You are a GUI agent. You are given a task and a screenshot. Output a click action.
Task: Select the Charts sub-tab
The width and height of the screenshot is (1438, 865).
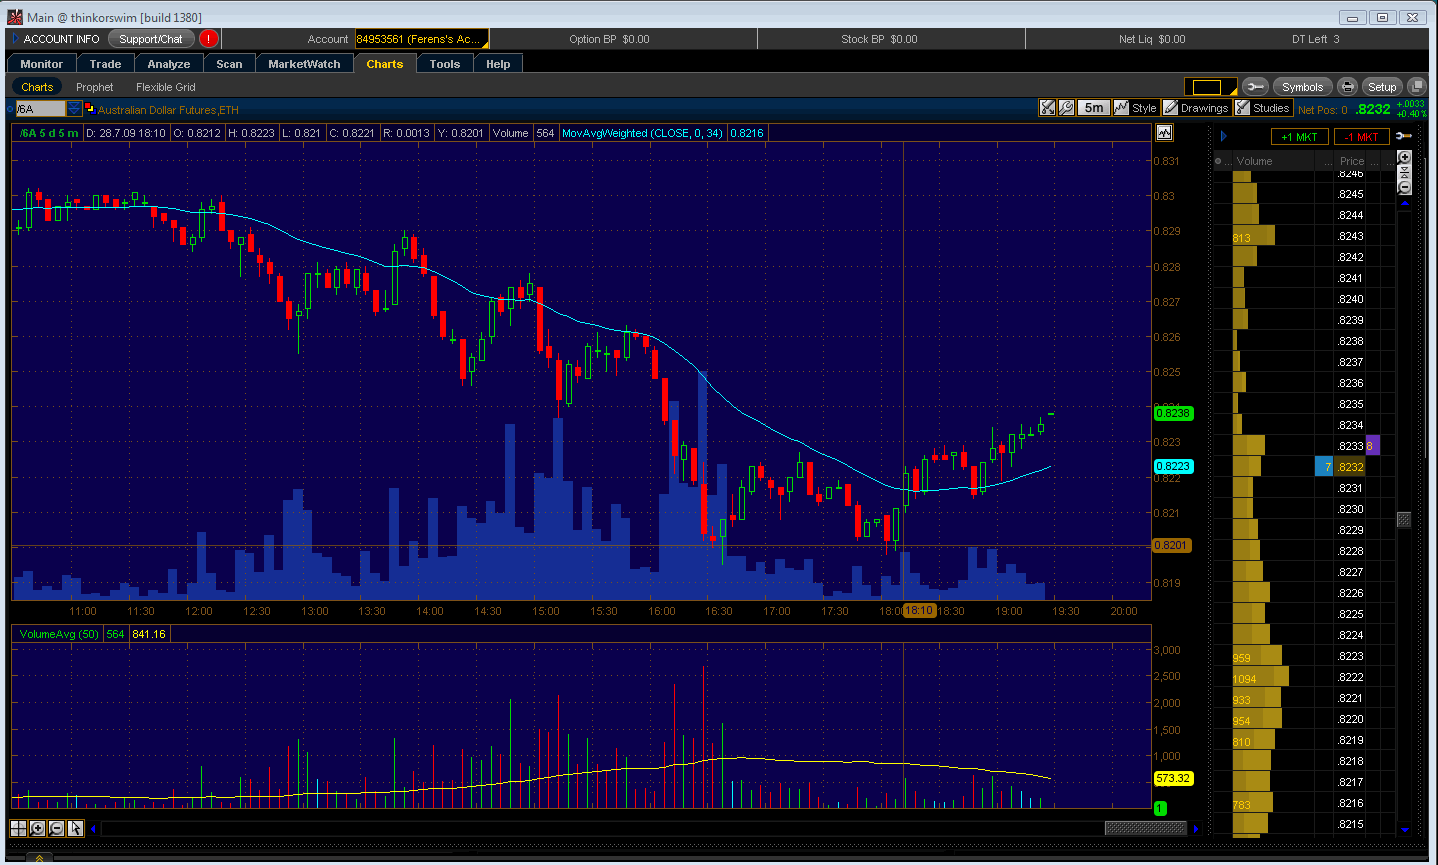point(37,87)
